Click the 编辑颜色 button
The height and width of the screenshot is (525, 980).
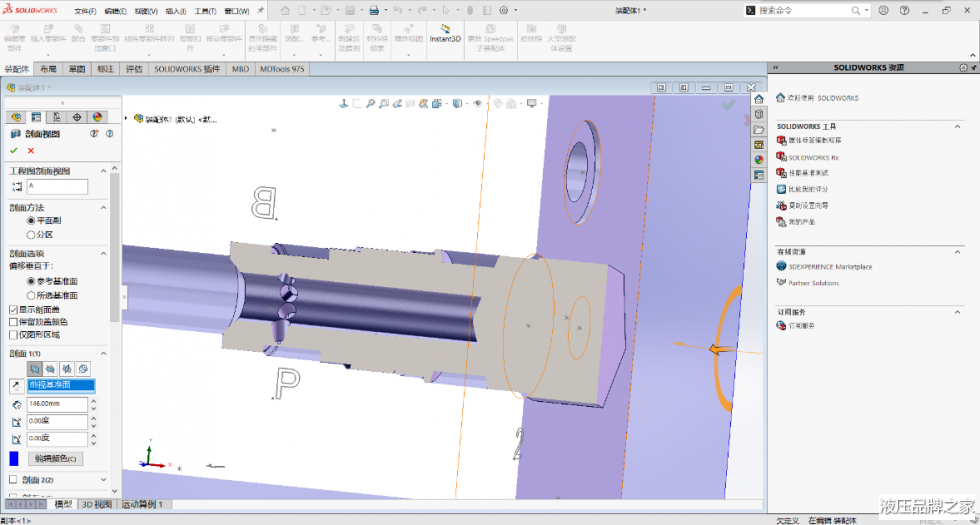58,458
